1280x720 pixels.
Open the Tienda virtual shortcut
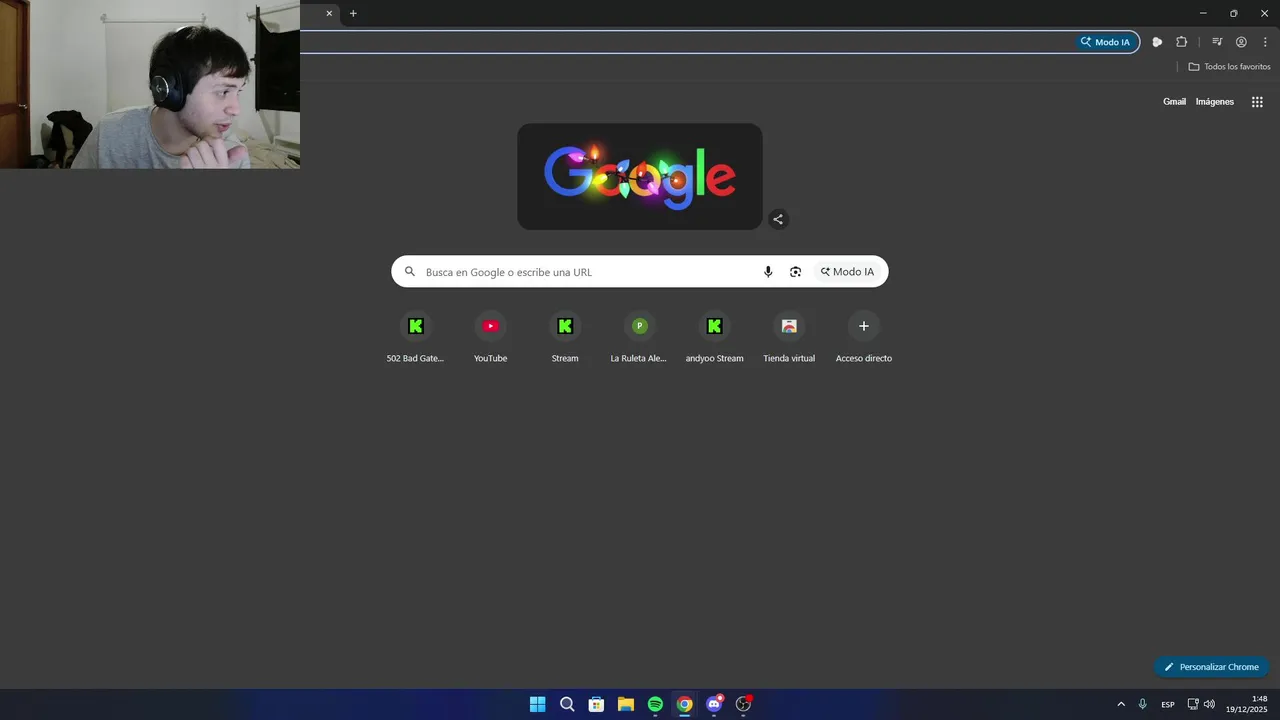pyautogui.click(x=789, y=339)
